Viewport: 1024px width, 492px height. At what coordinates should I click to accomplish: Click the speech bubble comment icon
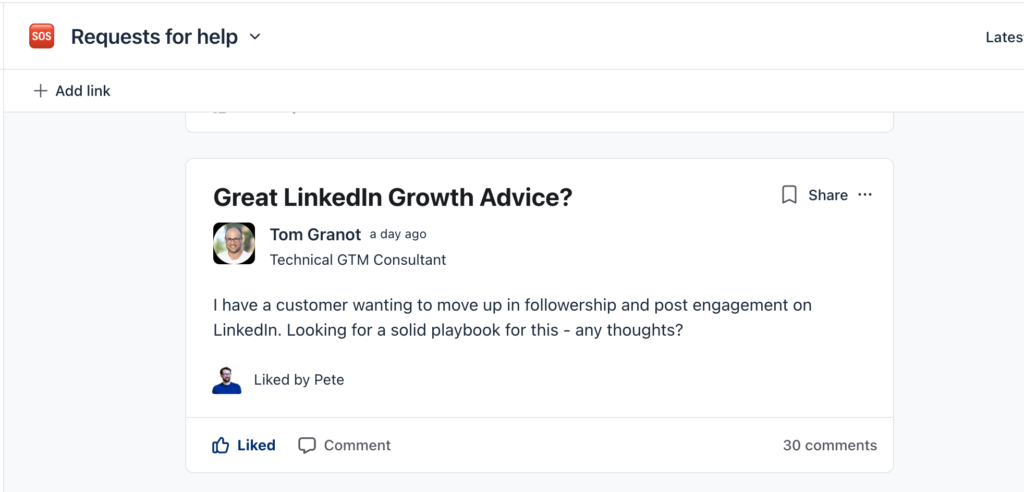tap(307, 445)
